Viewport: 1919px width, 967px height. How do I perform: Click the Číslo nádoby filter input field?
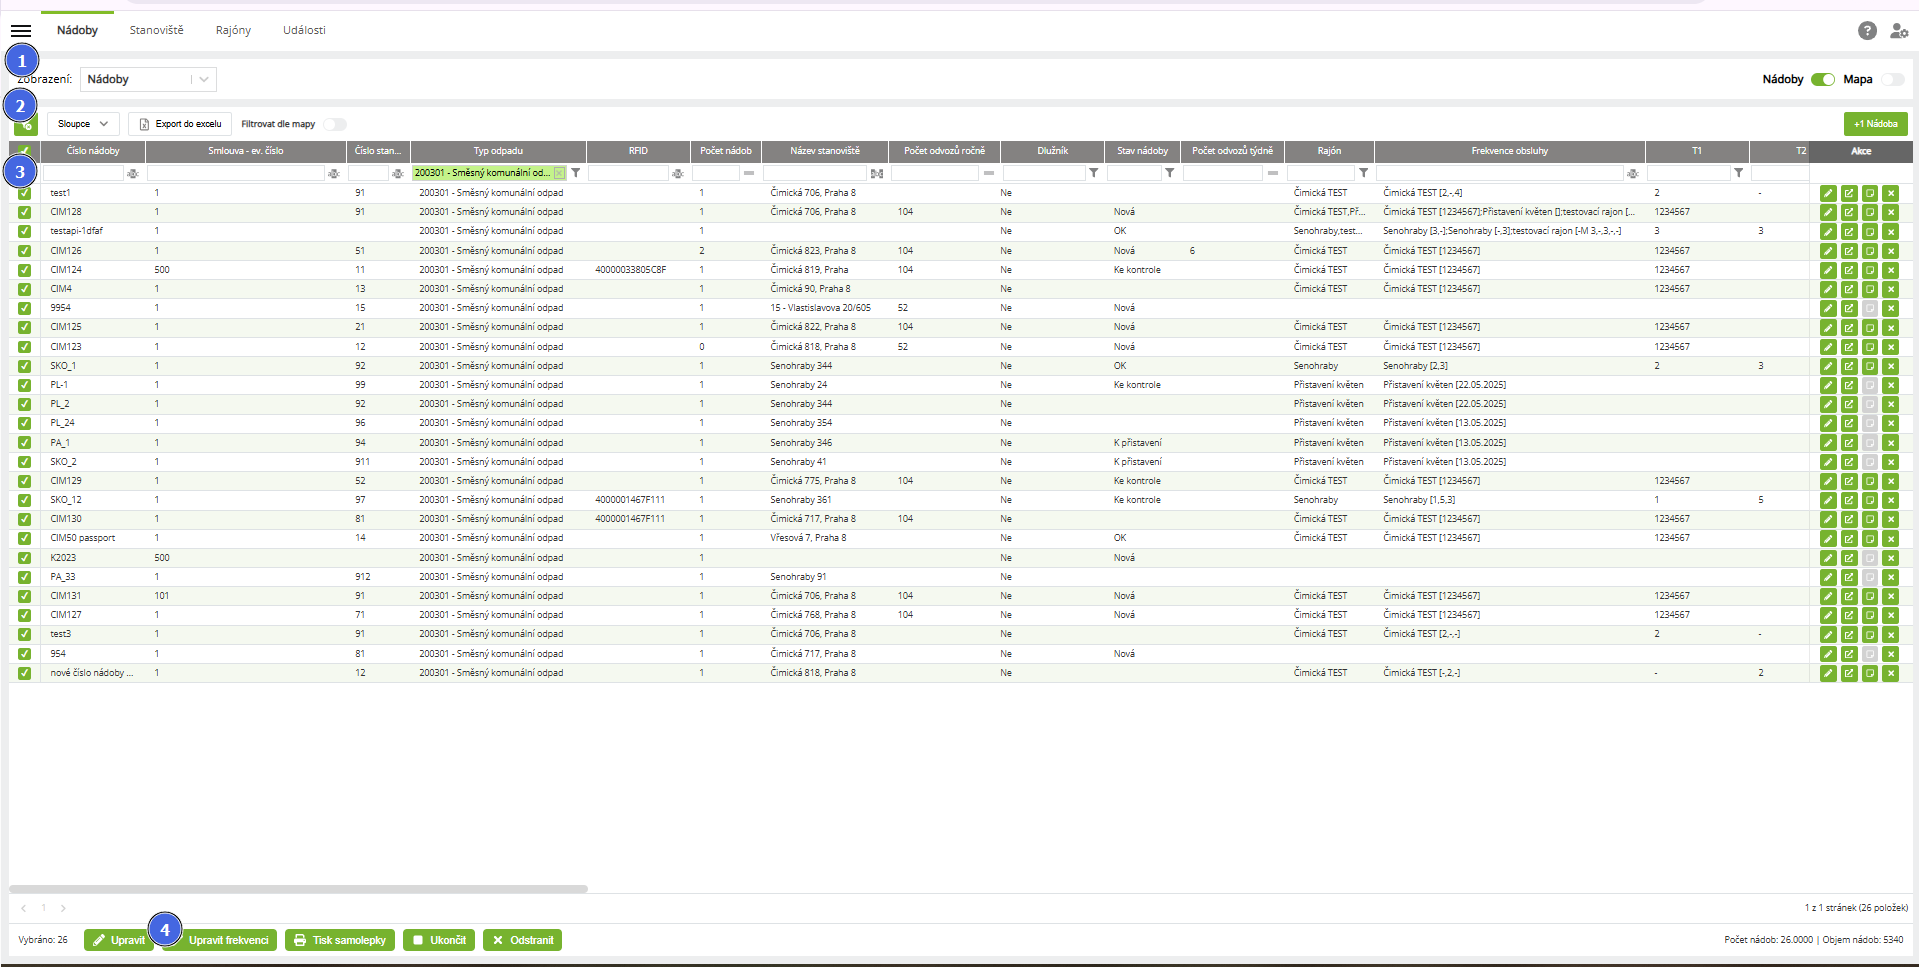click(83, 173)
